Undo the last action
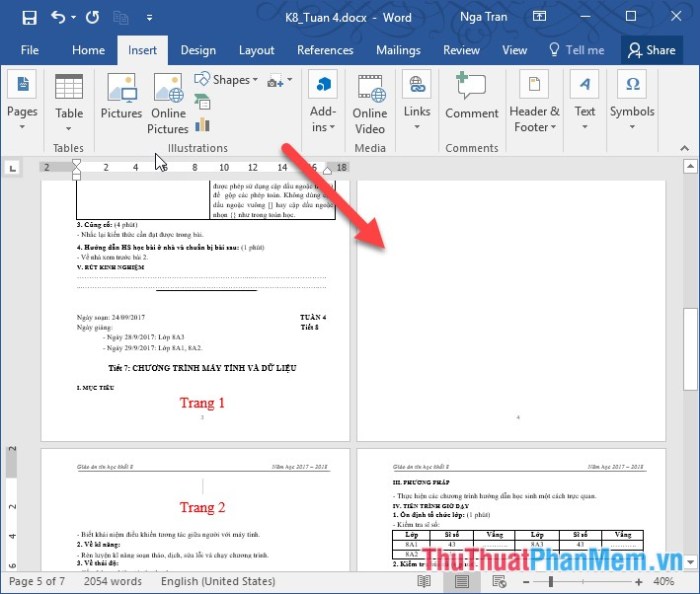 pos(58,17)
